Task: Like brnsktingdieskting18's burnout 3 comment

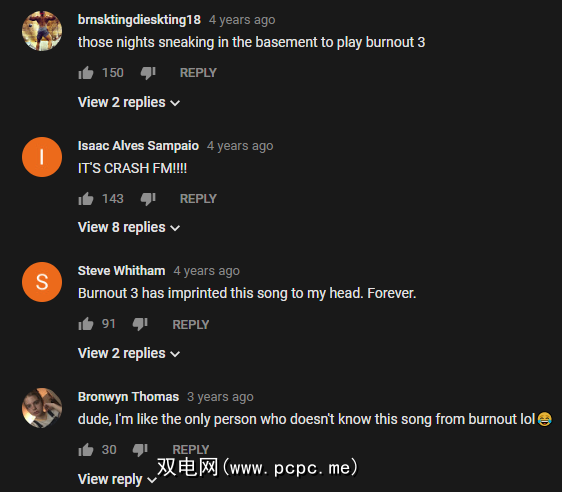Action: [x=86, y=73]
